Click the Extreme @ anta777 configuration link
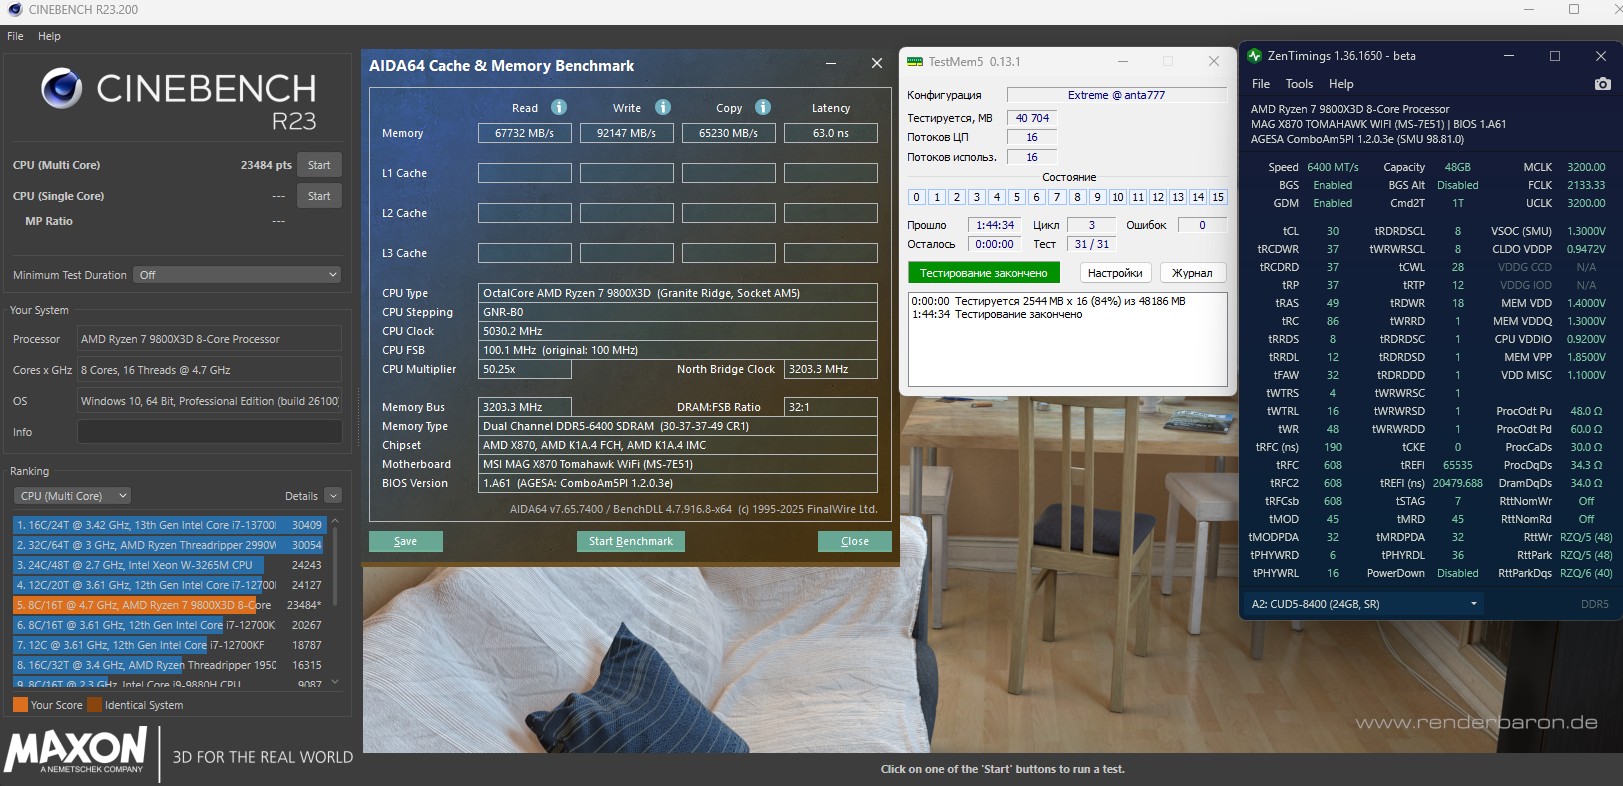Image resolution: width=1623 pixels, height=786 pixels. click(x=1116, y=95)
